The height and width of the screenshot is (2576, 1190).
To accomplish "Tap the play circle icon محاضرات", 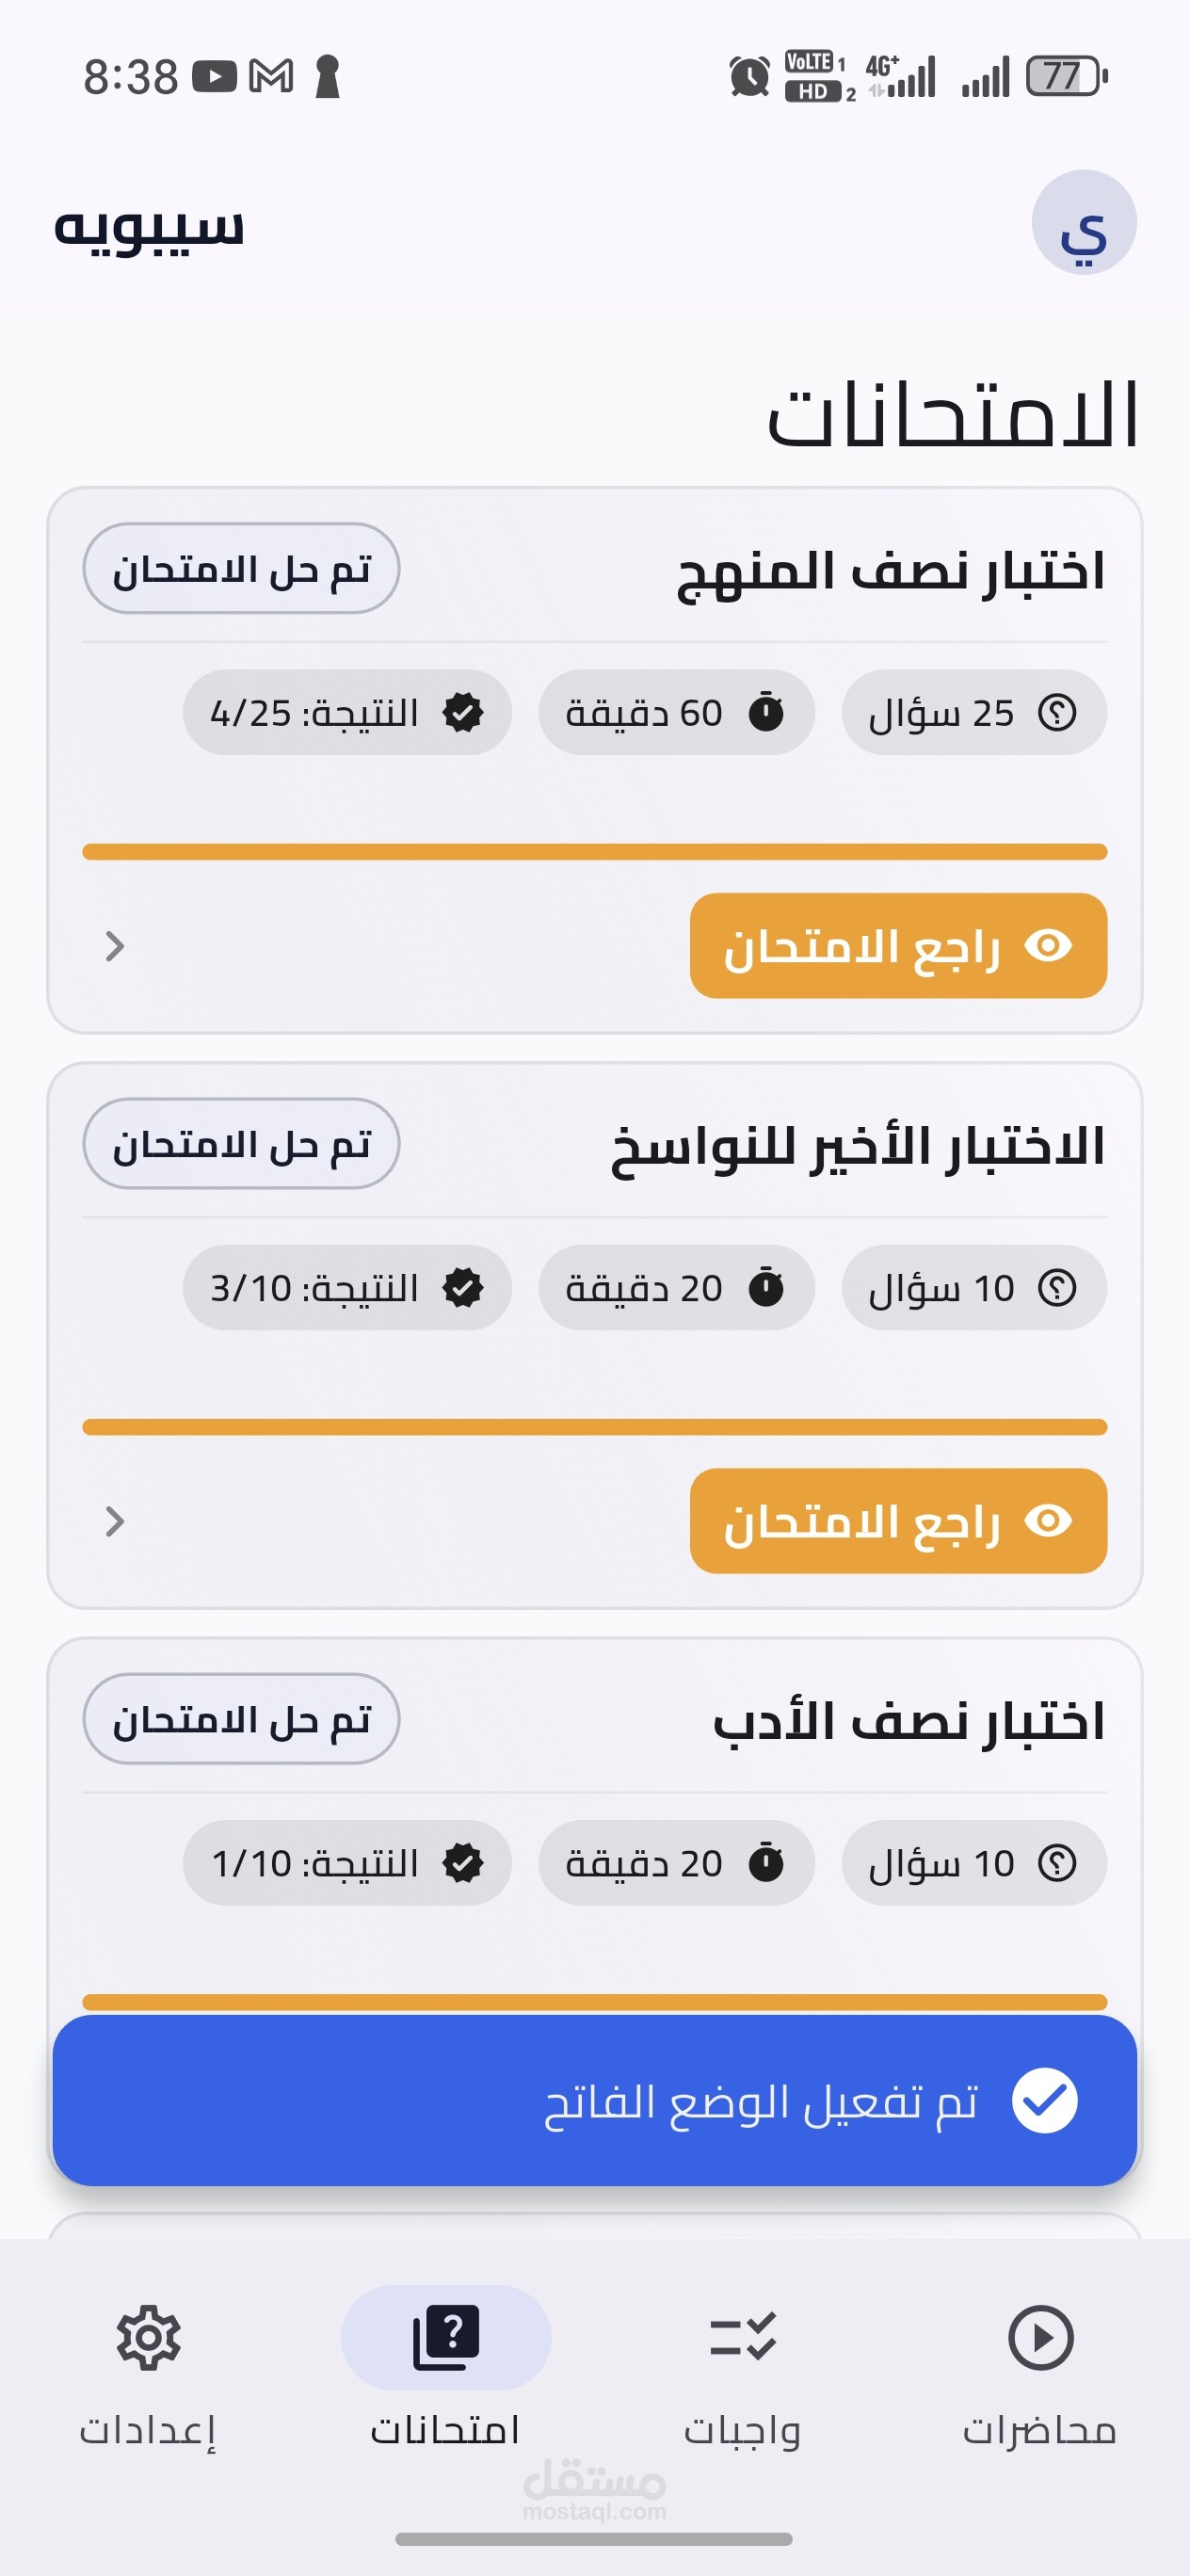I will pyautogui.click(x=1040, y=2338).
